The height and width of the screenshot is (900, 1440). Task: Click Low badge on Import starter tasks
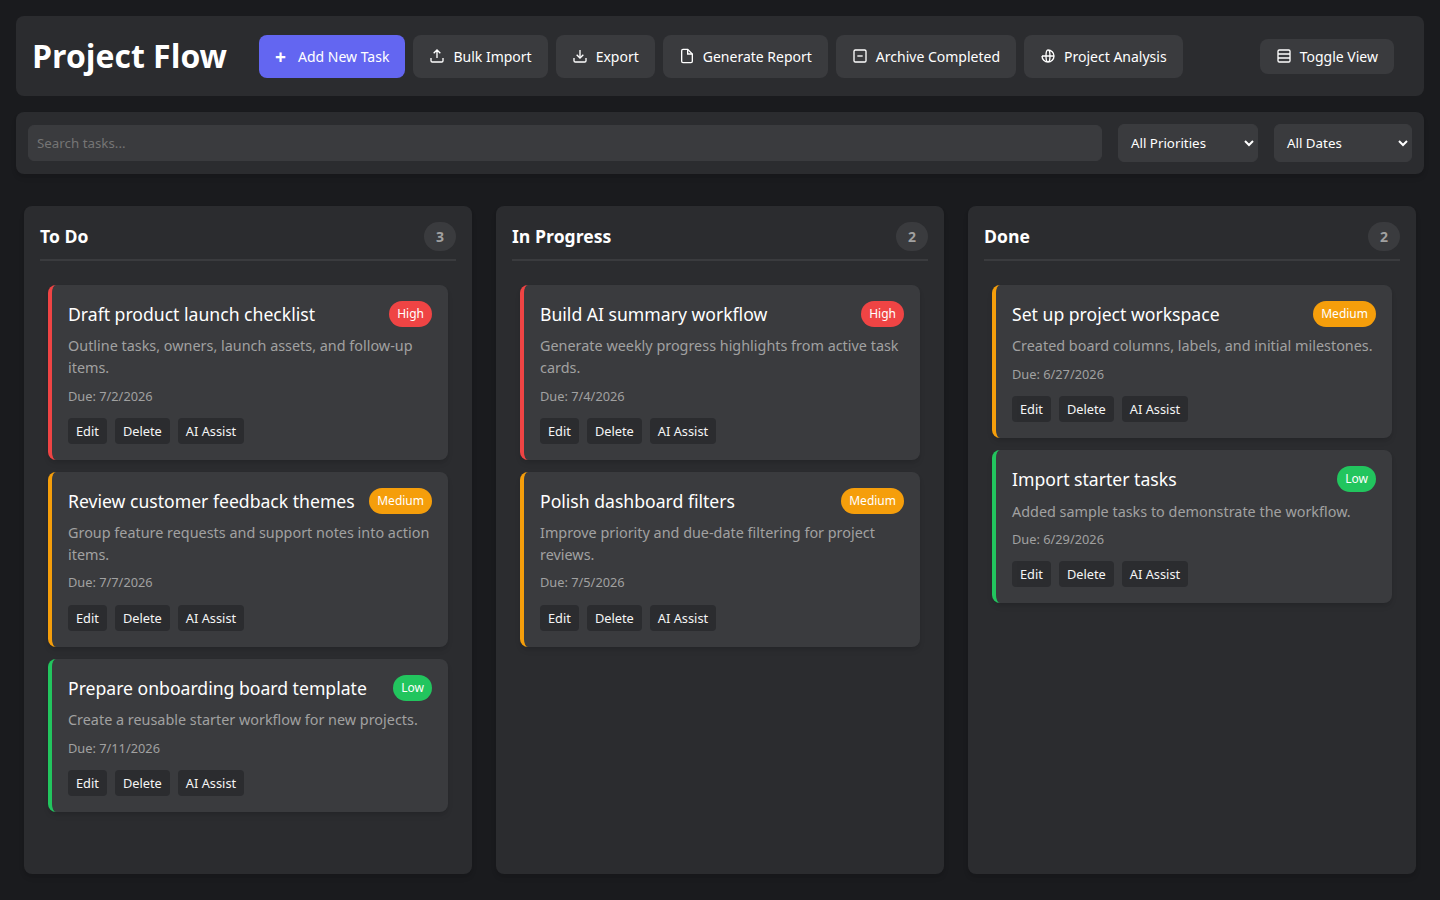1356,479
